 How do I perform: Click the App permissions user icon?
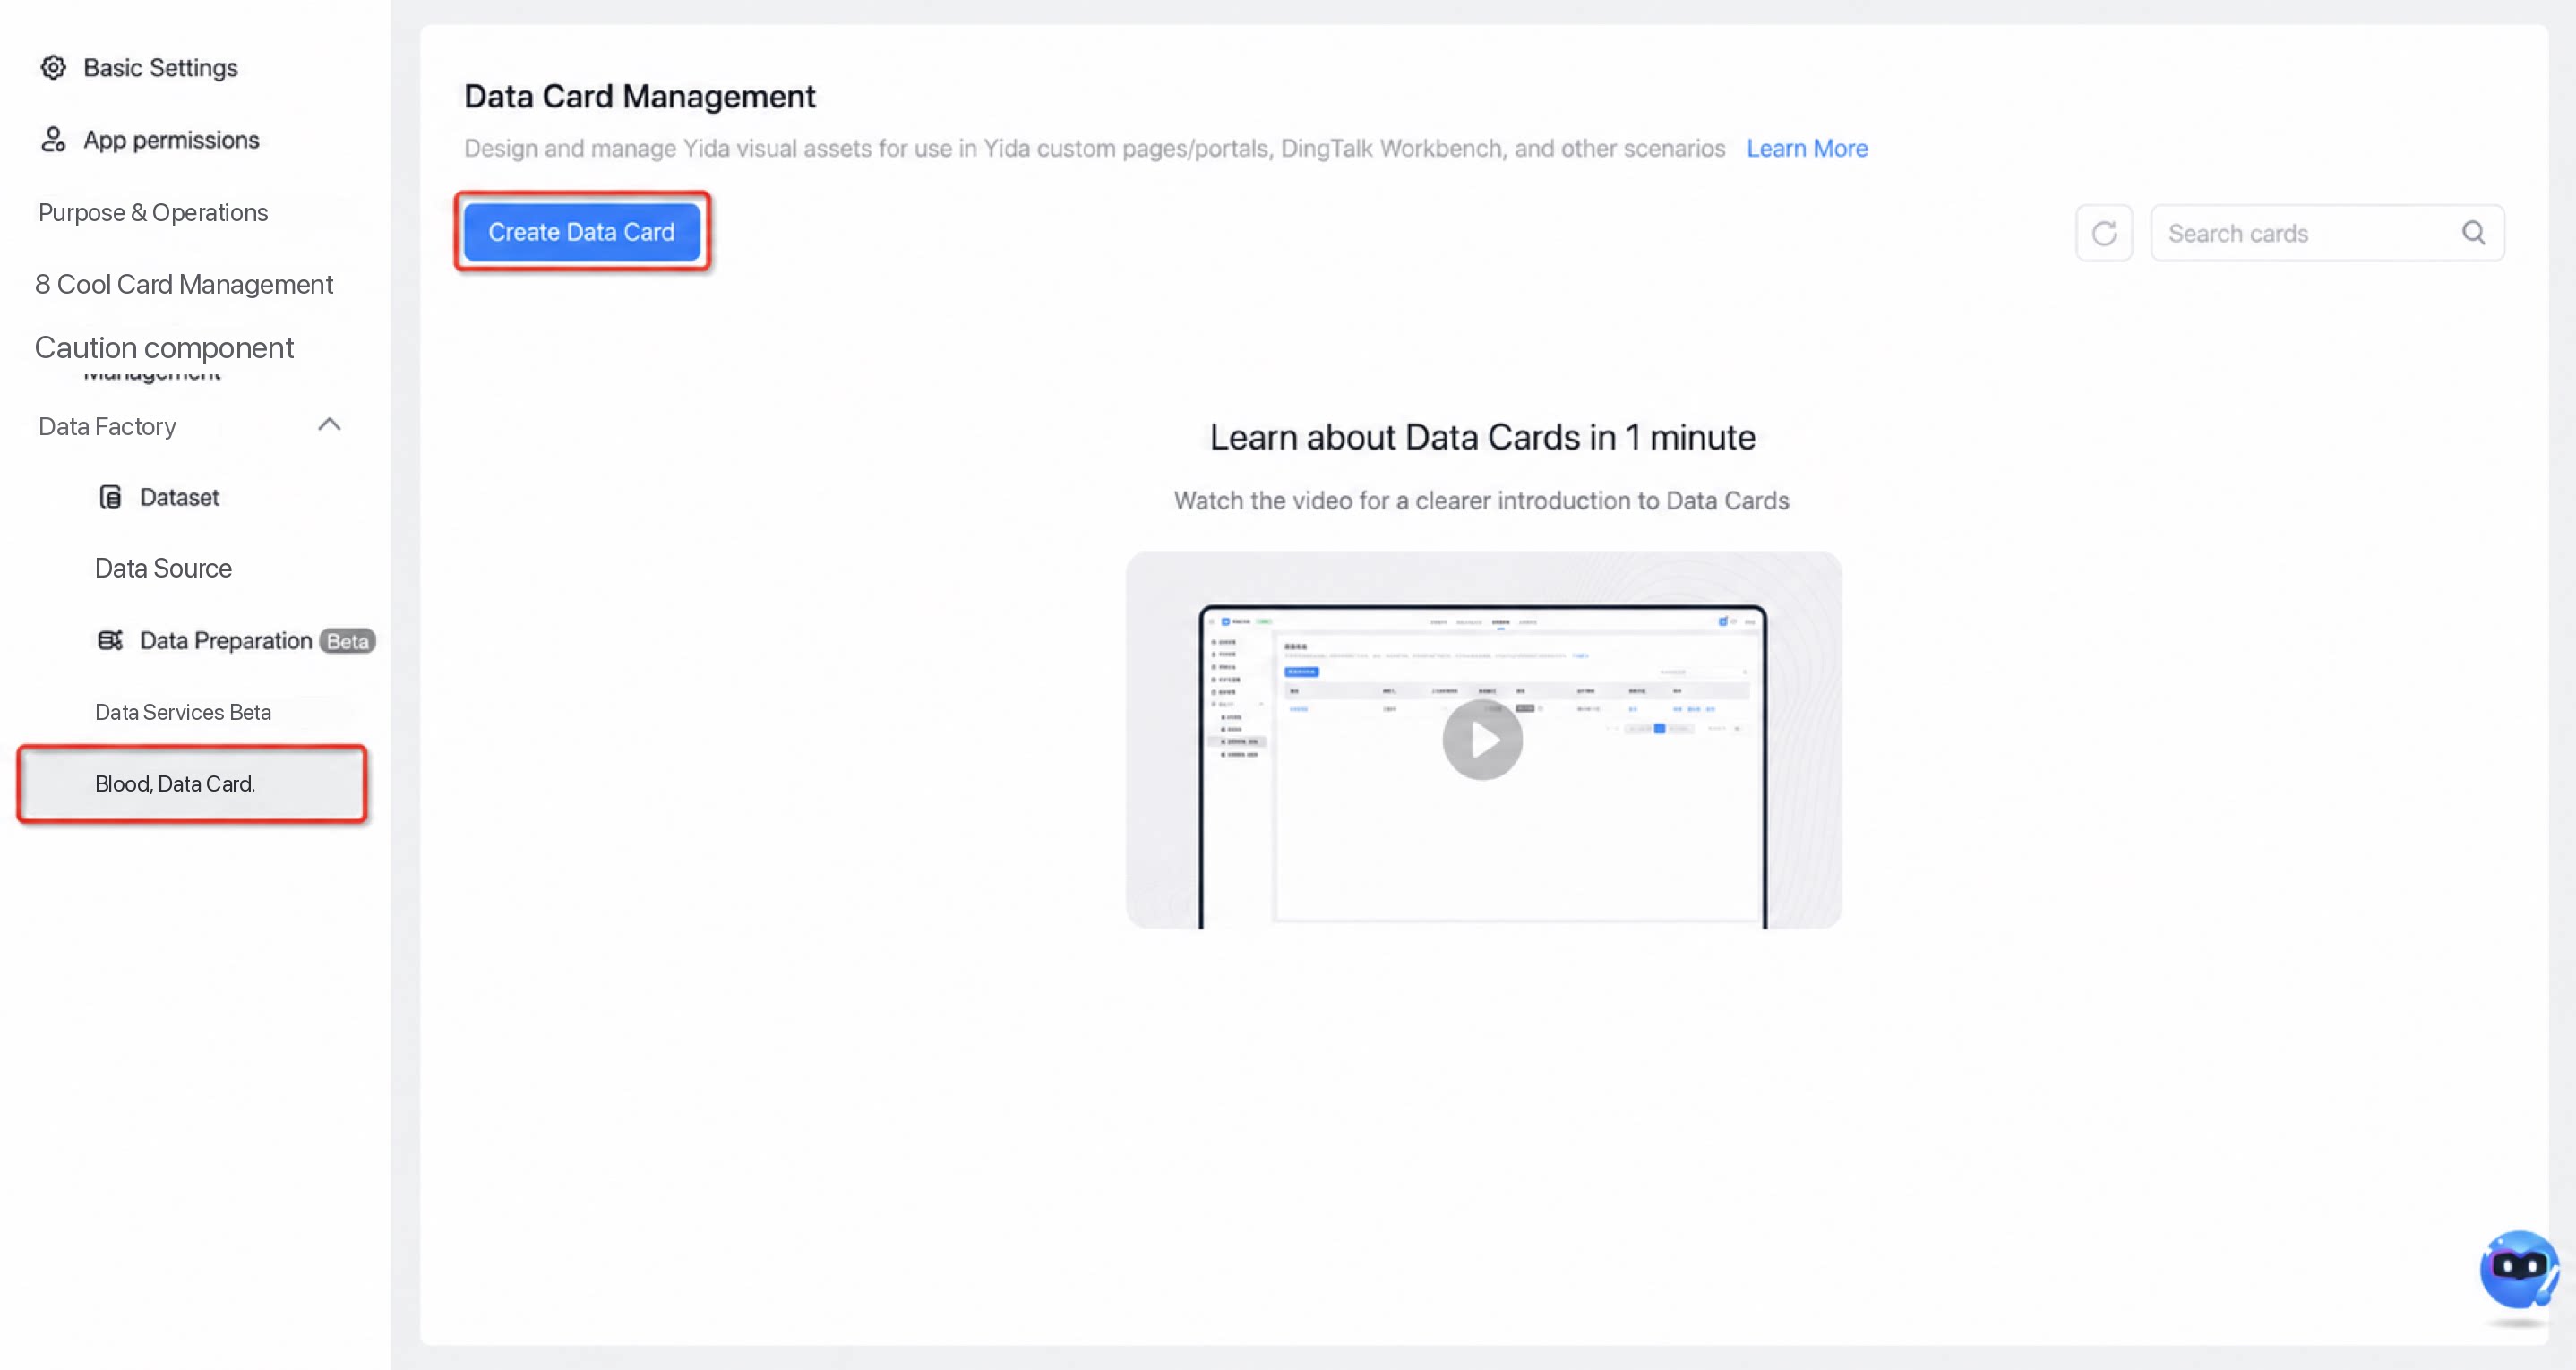[53, 140]
